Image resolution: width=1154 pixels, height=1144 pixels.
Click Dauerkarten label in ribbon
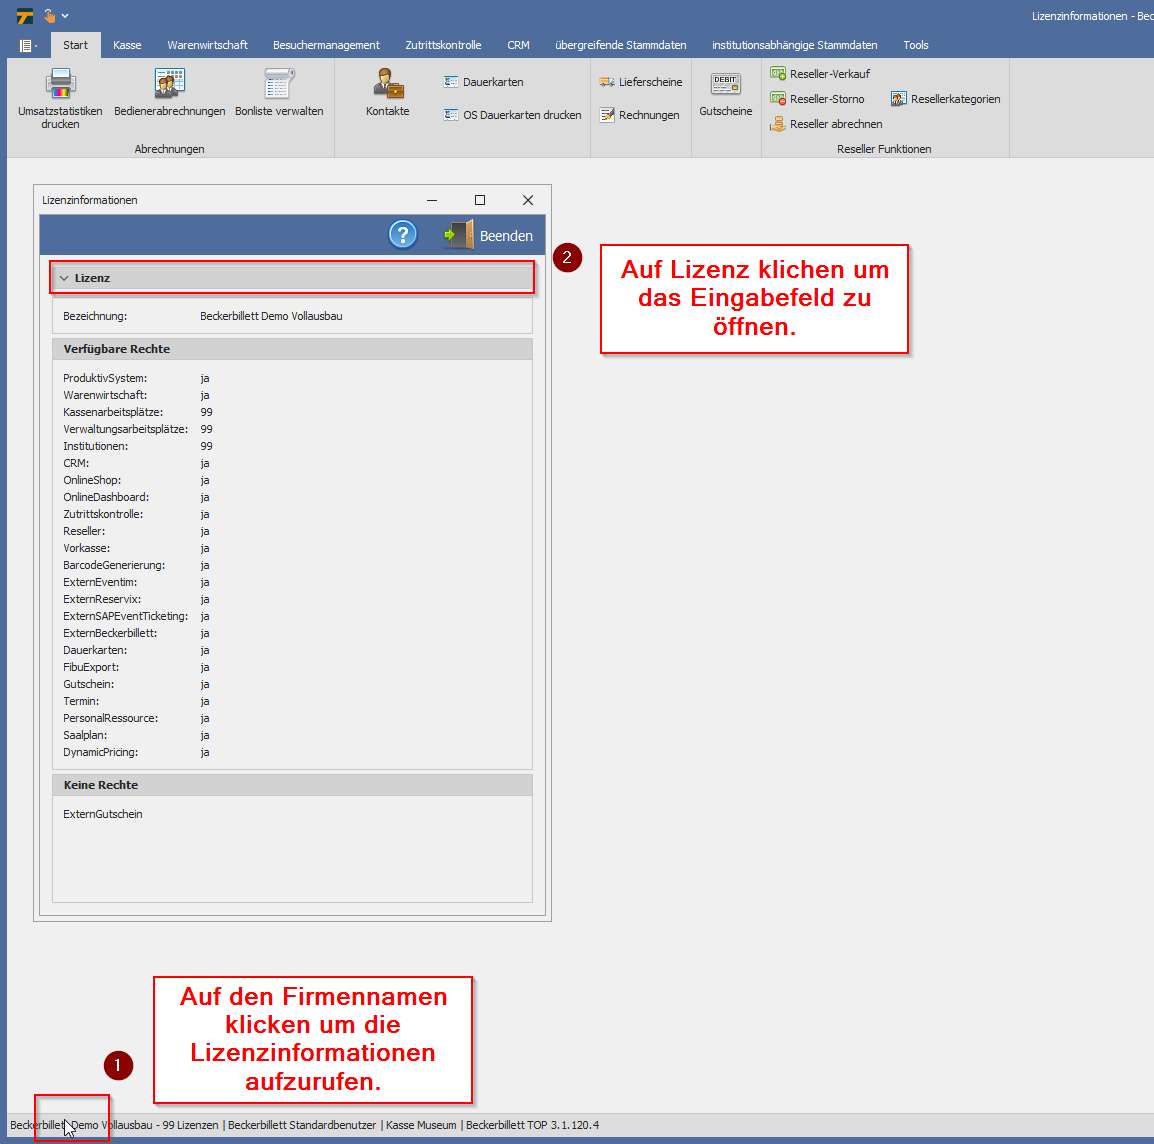point(493,82)
